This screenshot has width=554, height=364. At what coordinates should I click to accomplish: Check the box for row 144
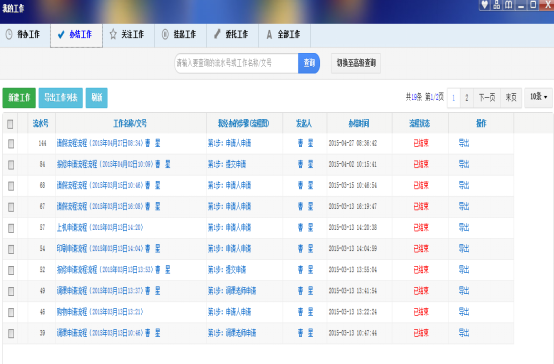click(11, 143)
